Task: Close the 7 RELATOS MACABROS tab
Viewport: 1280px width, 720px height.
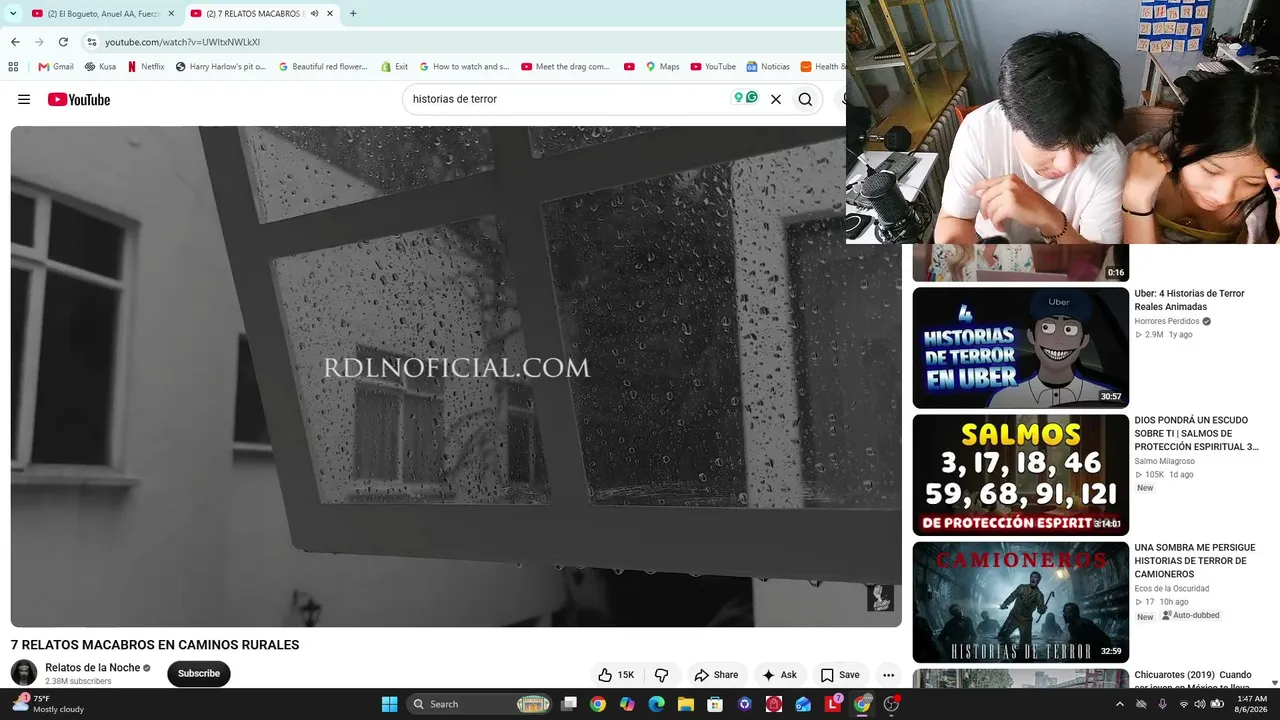Action: 330,14
